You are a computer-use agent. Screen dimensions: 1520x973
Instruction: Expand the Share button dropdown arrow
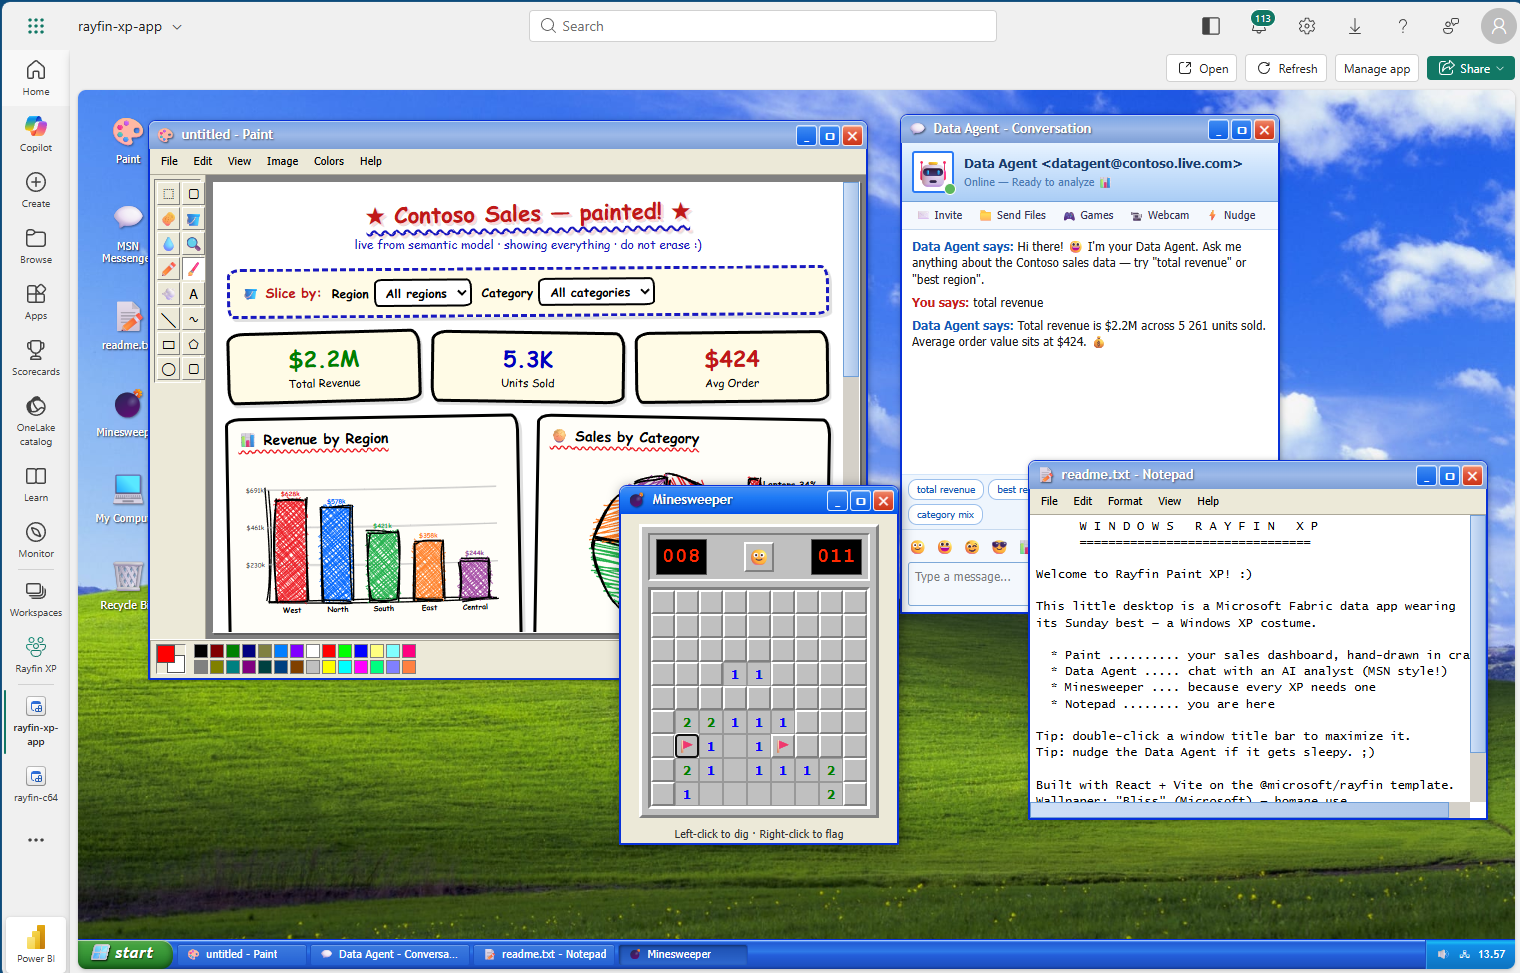[x=1500, y=69]
